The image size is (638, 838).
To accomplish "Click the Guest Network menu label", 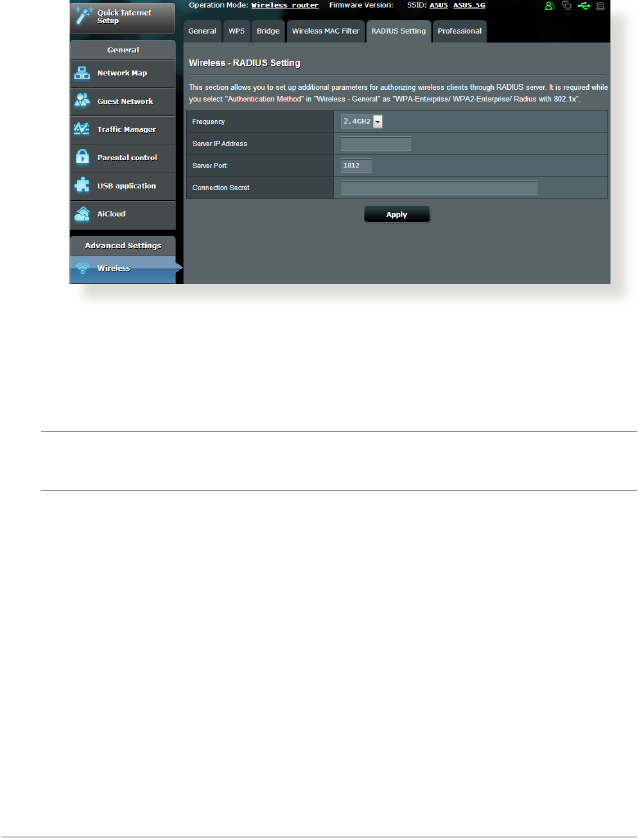I will [x=125, y=101].
